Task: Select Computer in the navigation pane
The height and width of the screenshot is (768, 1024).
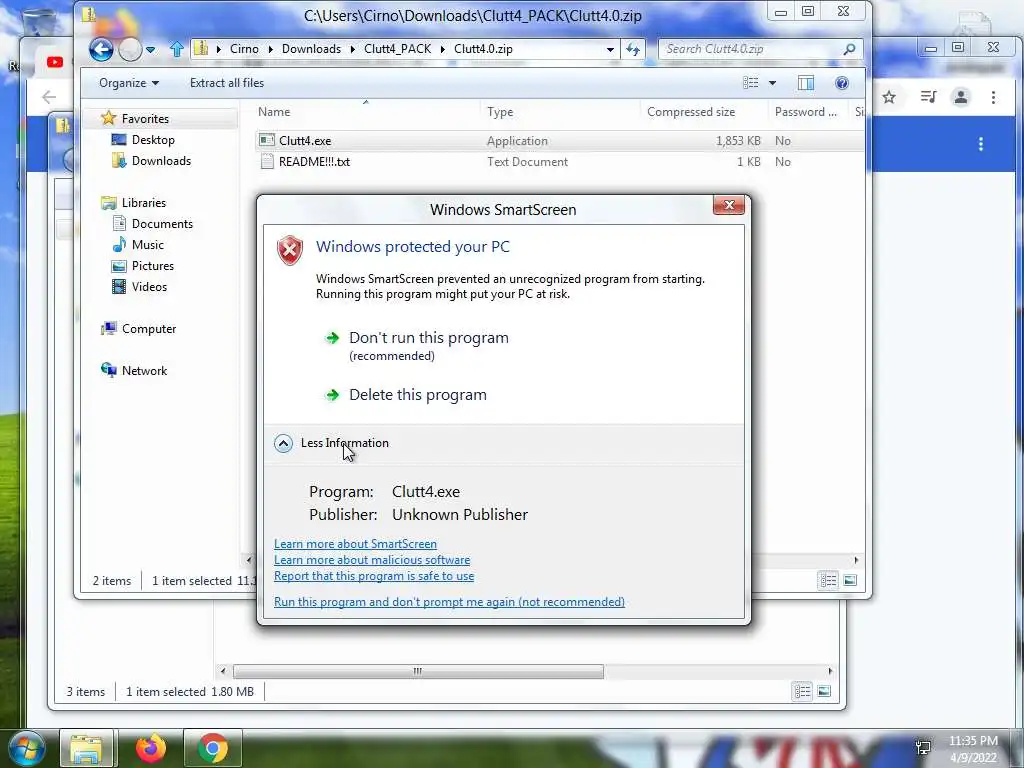Action: [149, 328]
